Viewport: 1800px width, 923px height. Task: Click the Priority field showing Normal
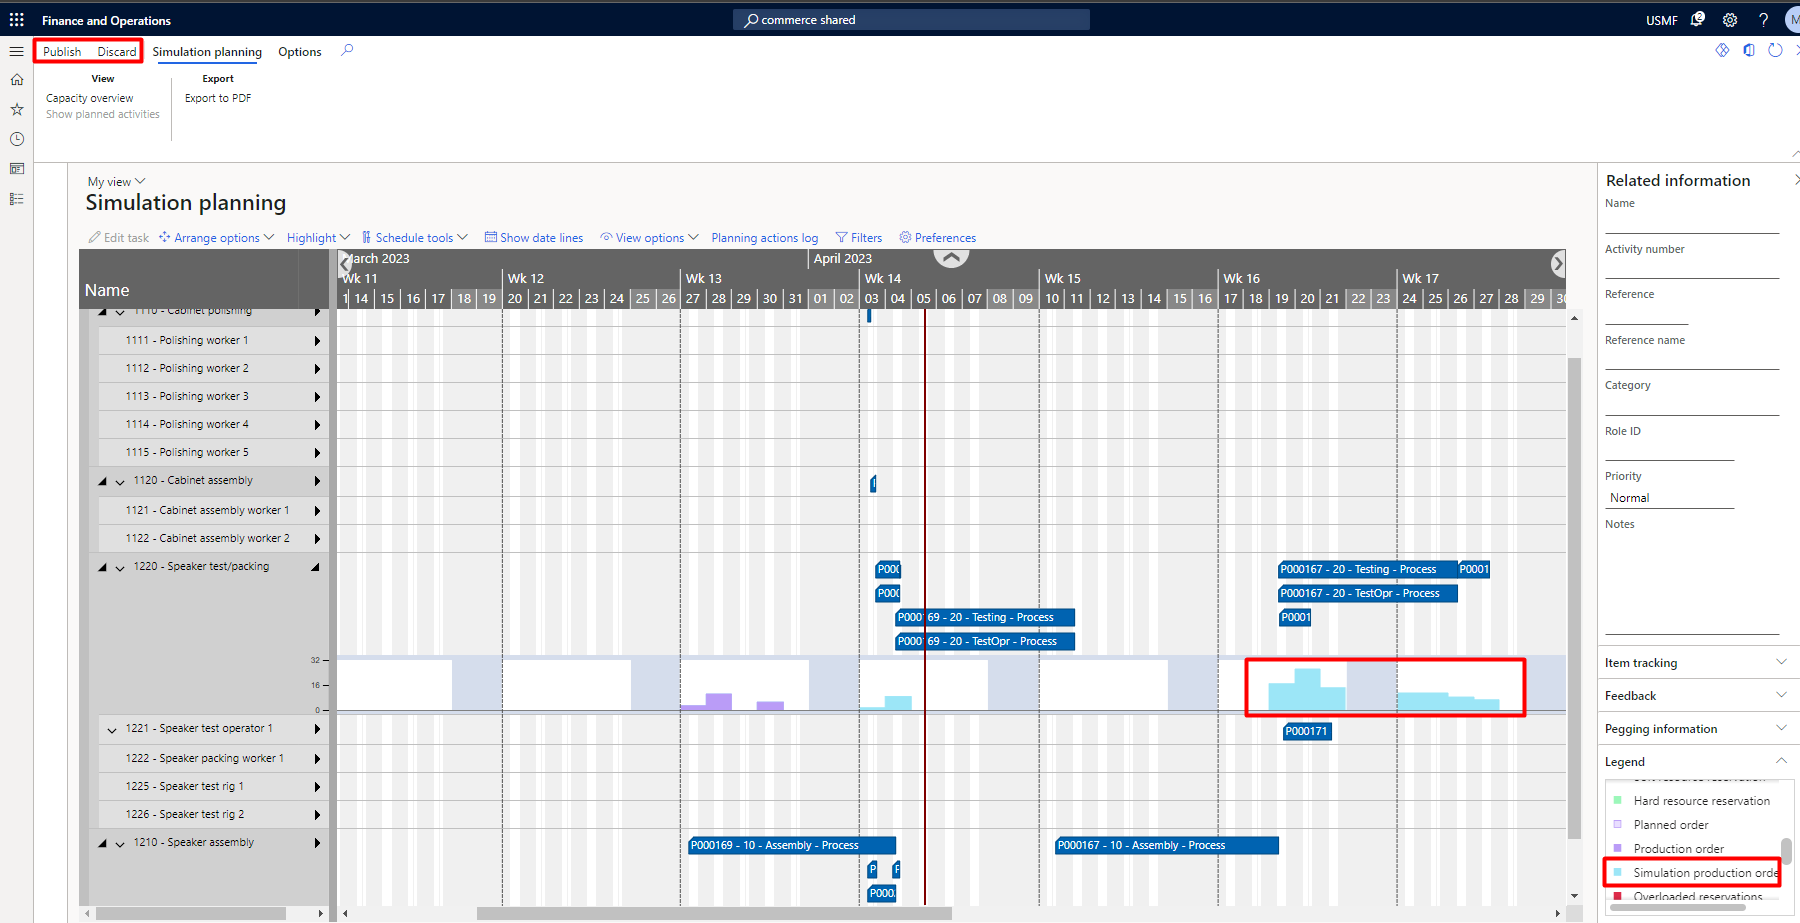tap(1669, 498)
